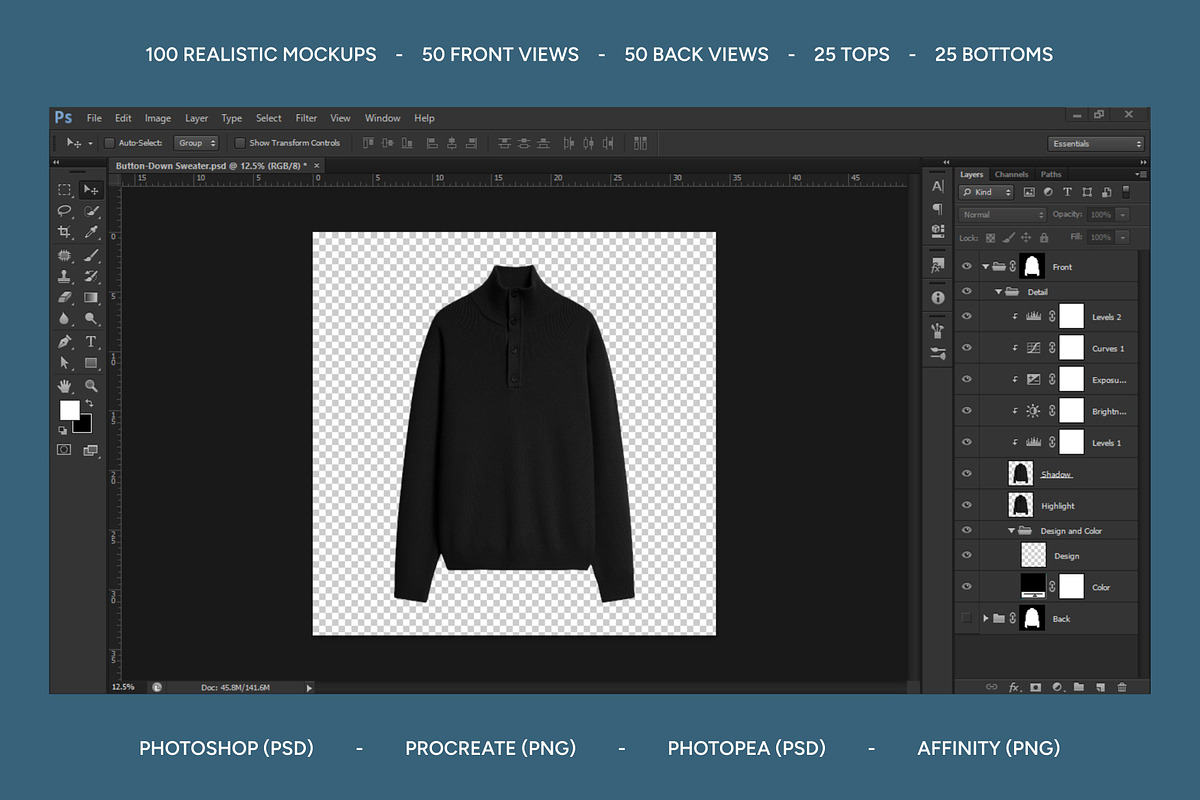Open the Fill slider dropdown arrow

(x=1123, y=237)
